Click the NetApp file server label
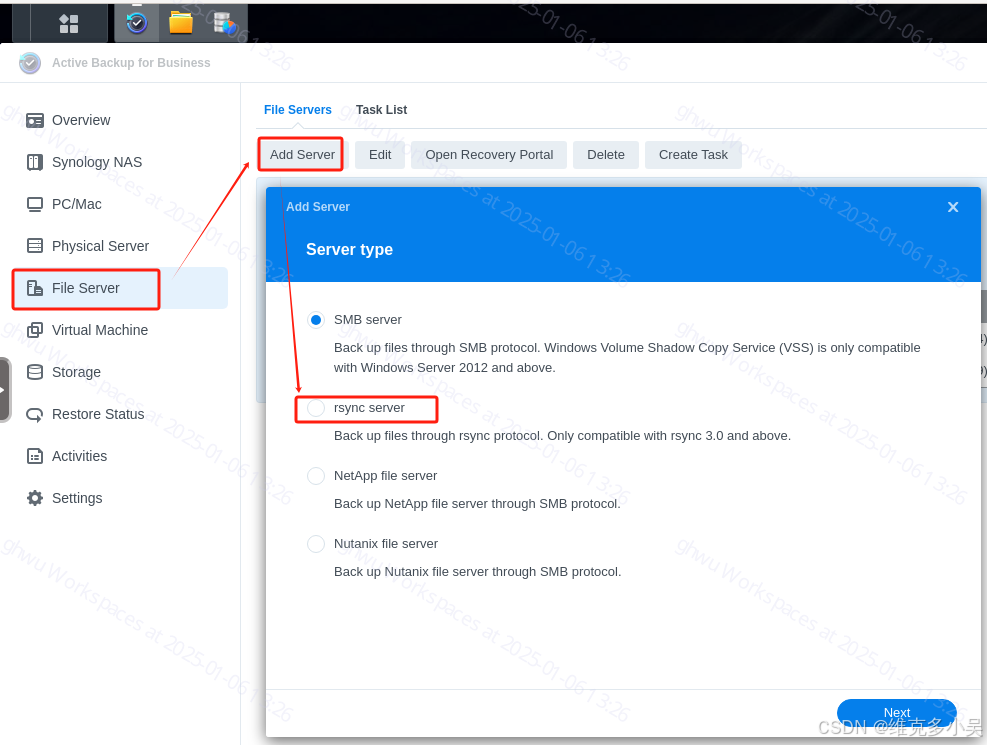987x745 pixels. point(385,476)
